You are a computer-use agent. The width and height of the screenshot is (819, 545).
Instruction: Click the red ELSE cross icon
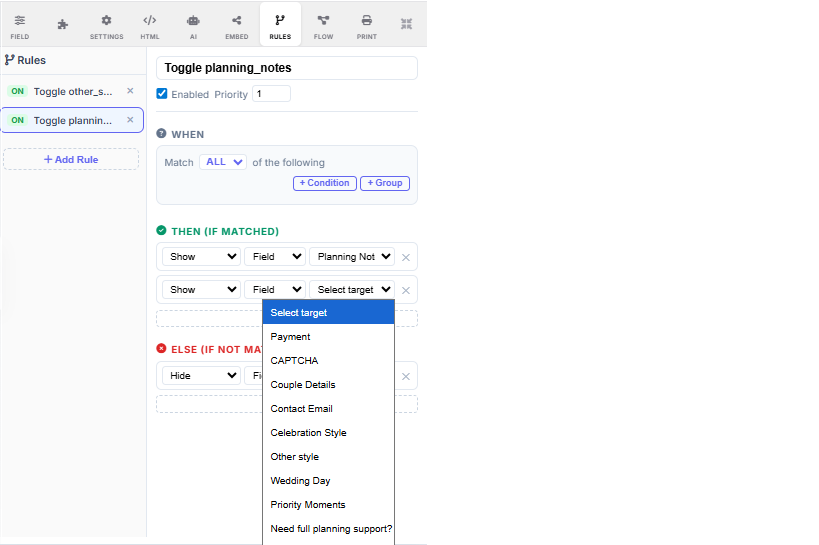click(161, 349)
